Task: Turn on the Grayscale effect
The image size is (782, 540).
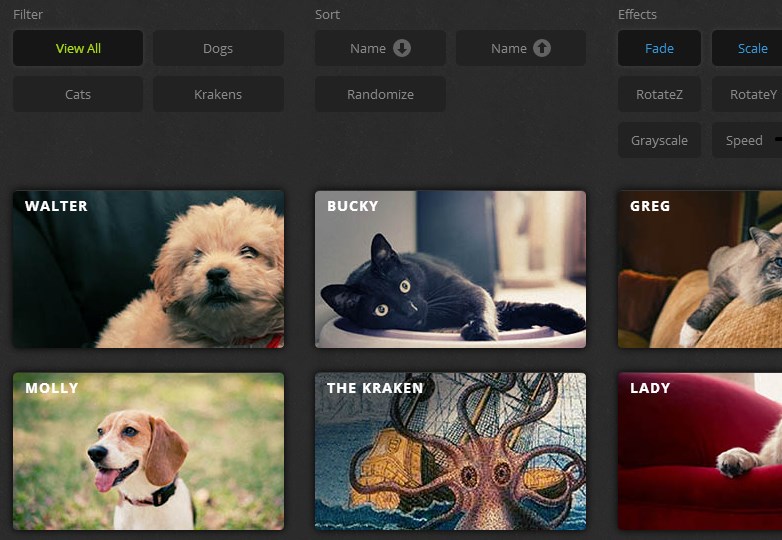Action: click(x=659, y=141)
